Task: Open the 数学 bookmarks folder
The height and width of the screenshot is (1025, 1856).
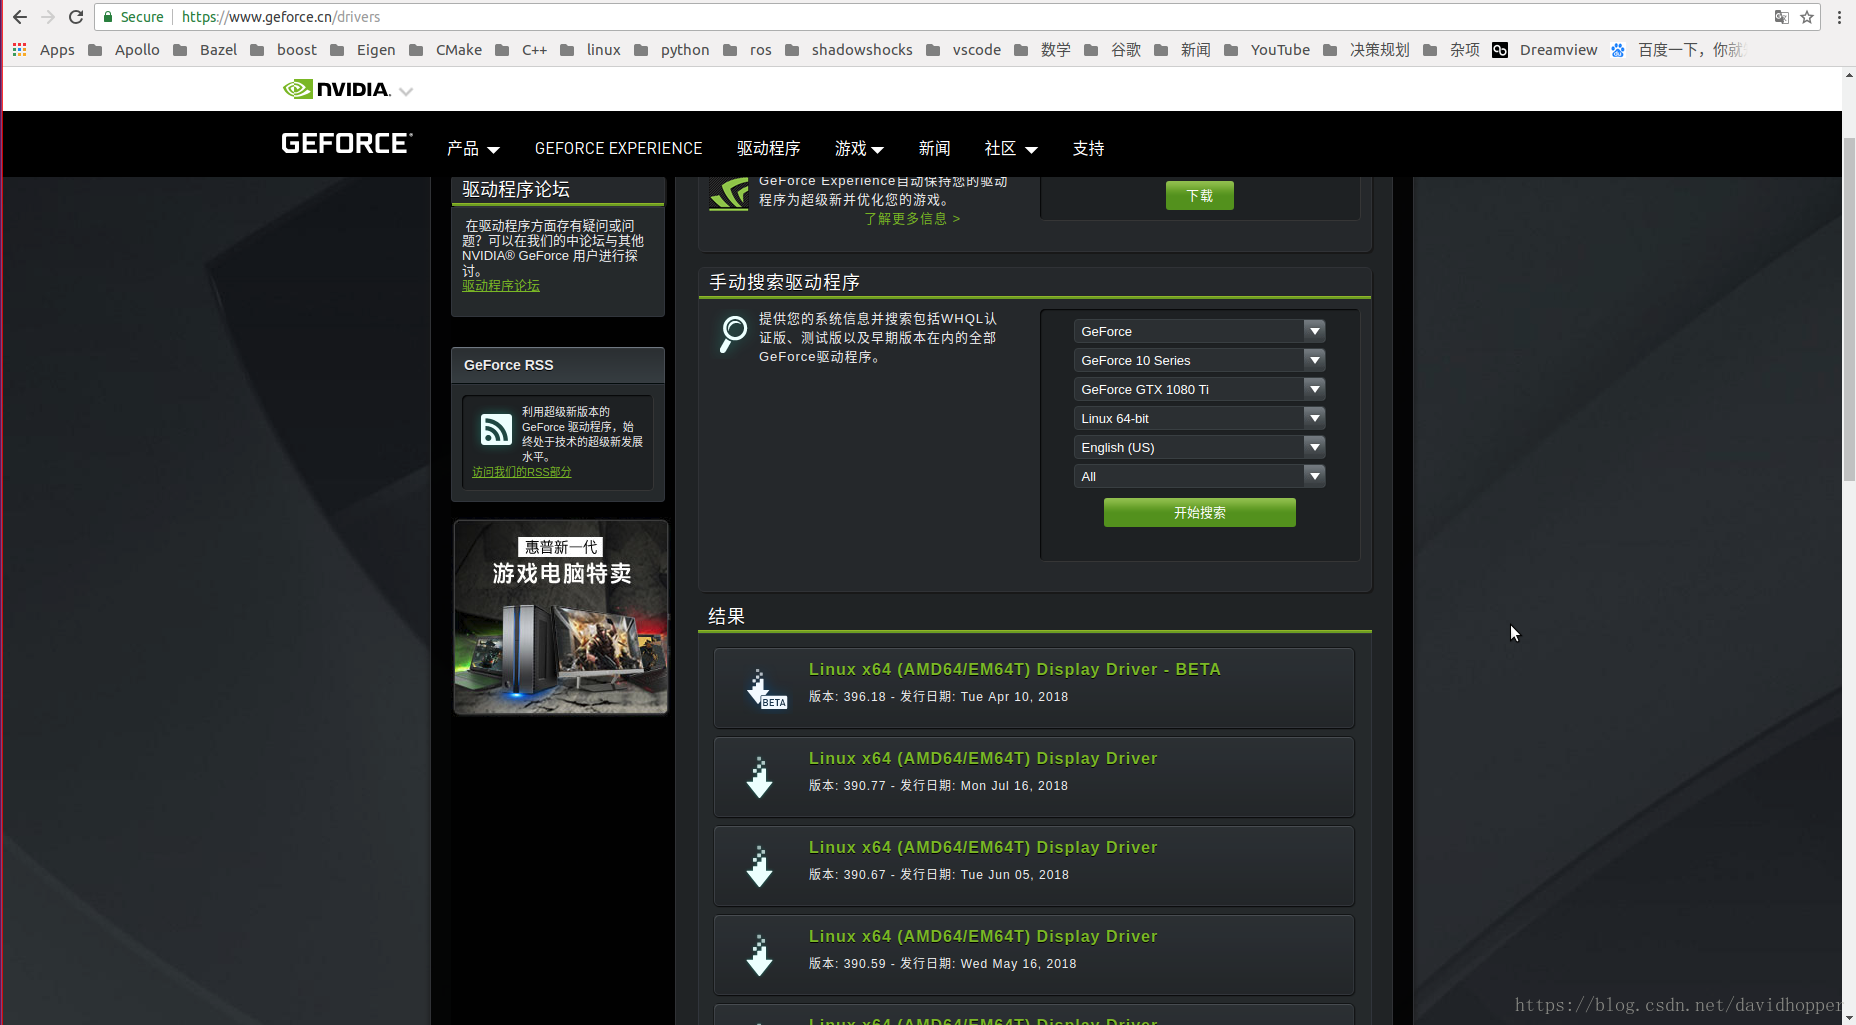Action: [x=1042, y=50]
